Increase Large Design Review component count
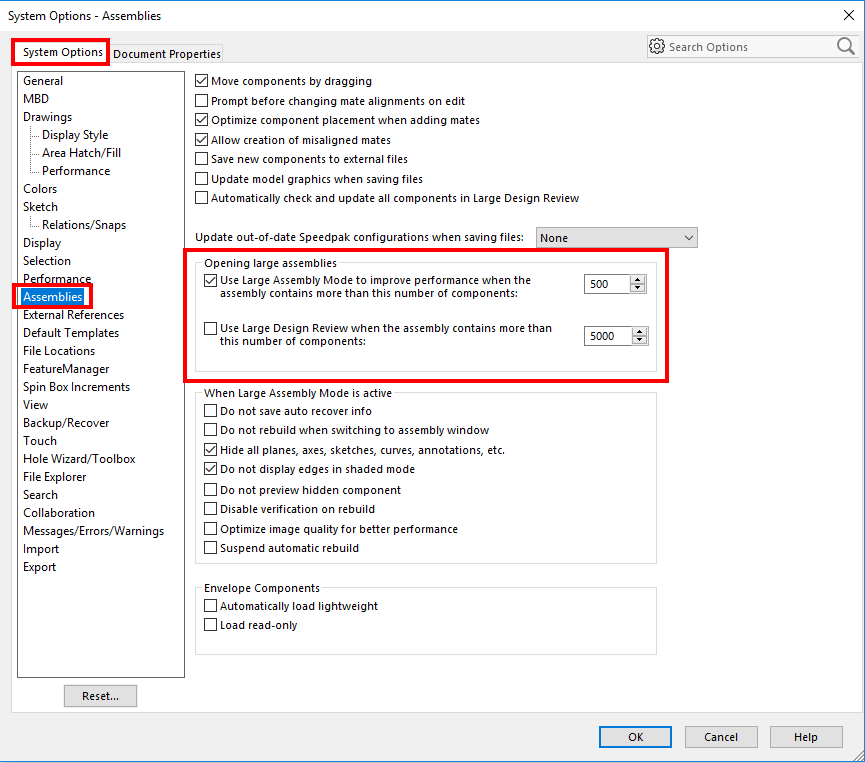The image size is (865, 763). (x=639, y=332)
